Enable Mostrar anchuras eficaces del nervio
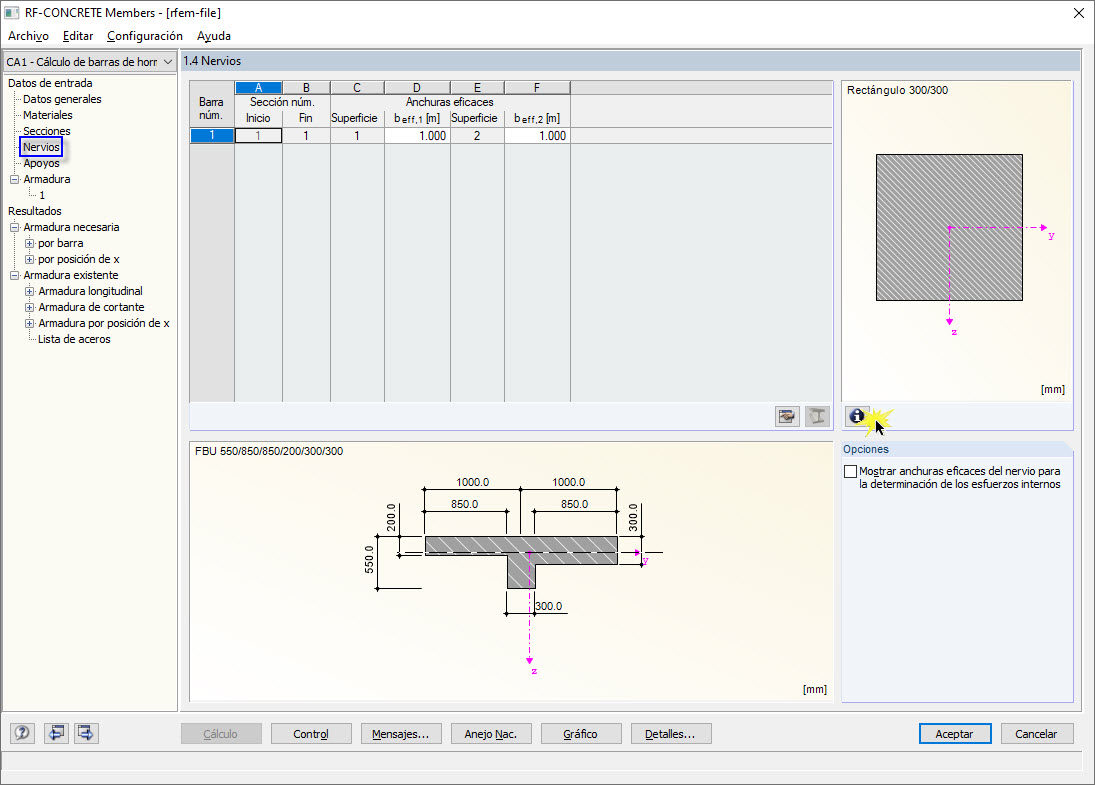This screenshot has height=785, width=1095. (x=851, y=471)
